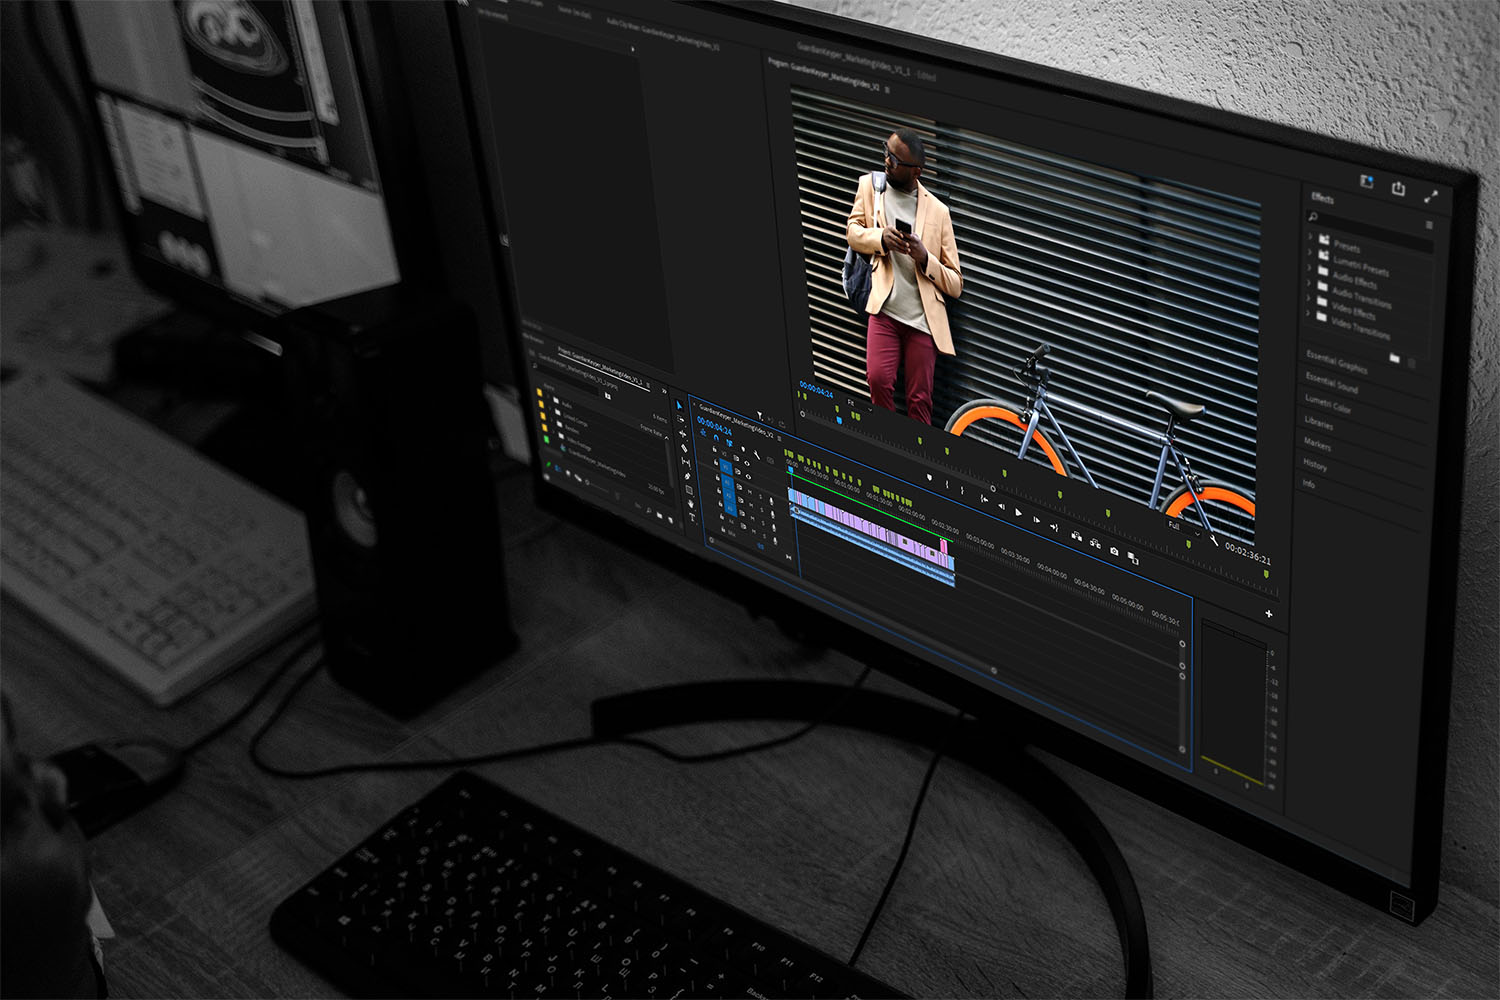1500x1000 pixels.
Task: Open Program monitor settings wrench
Action: tap(1214, 541)
